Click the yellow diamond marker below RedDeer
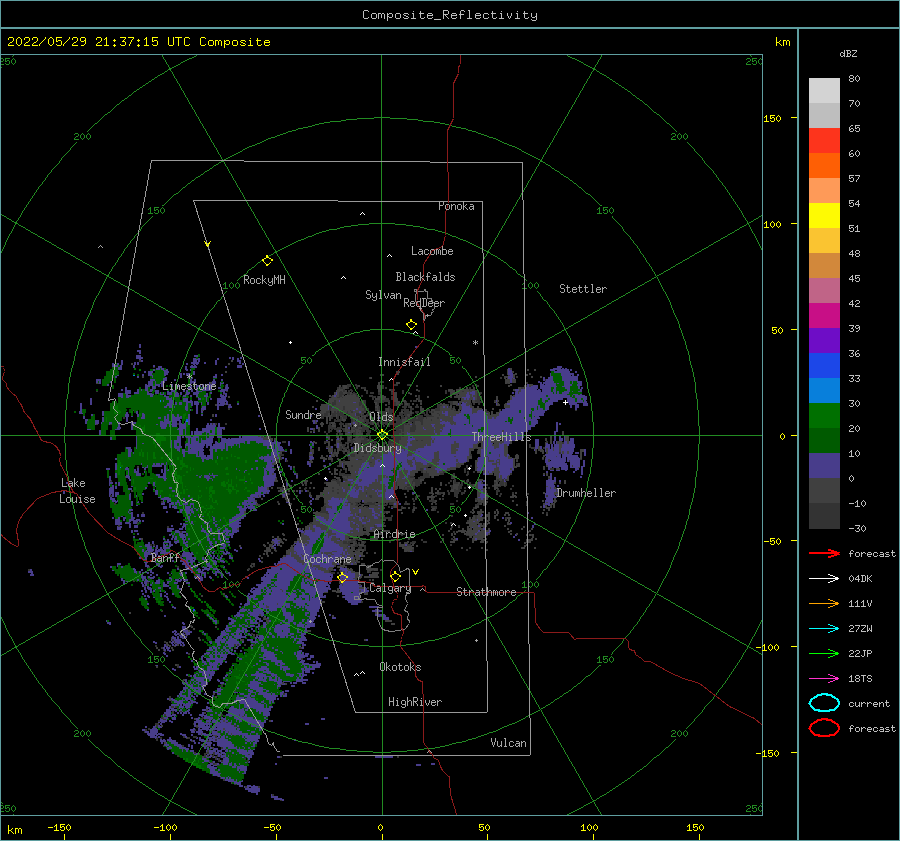The width and height of the screenshot is (900, 841). coord(411,325)
